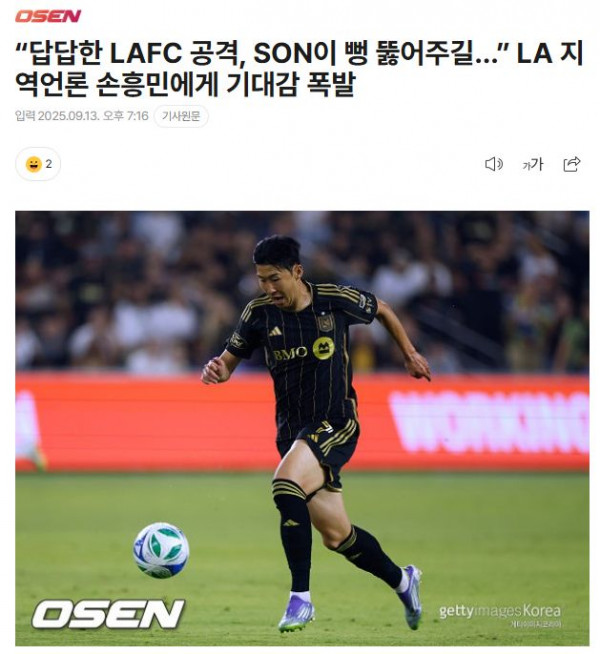The image size is (600, 654).
Task: Open the OSEN publisher logo at top
Action: [x=48, y=16]
